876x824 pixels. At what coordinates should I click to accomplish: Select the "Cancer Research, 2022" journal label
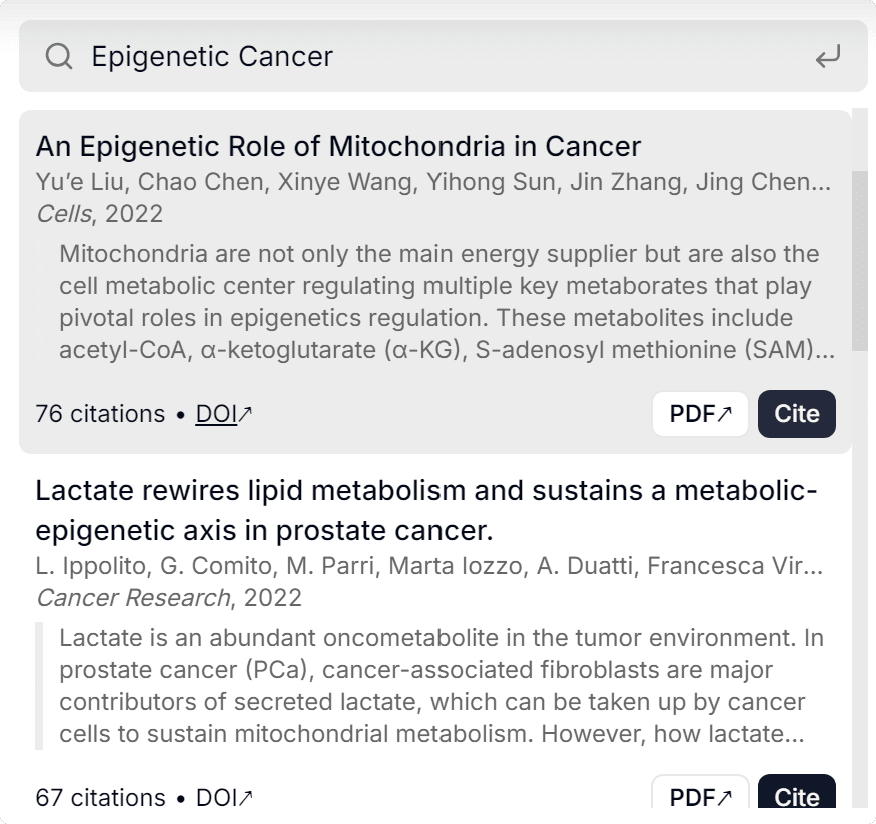(x=168, y=597)
